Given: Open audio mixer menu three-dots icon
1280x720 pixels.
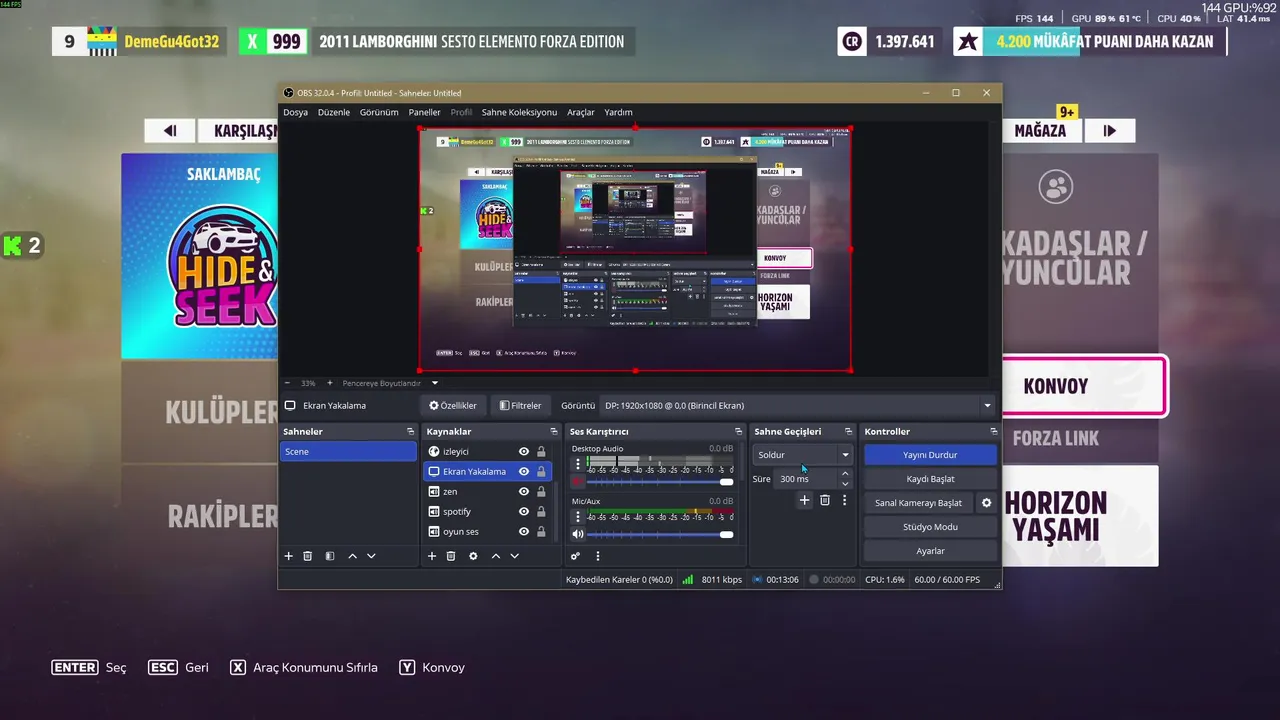Looking at the screenshot, I should [597, 556].
